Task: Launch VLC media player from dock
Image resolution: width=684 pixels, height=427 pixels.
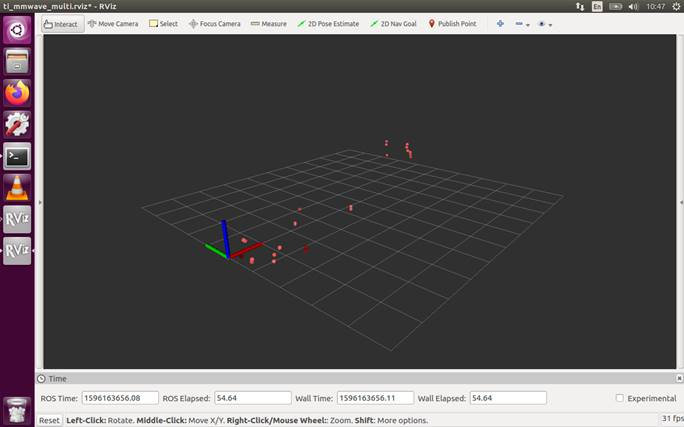Action: tap(17, 188)
